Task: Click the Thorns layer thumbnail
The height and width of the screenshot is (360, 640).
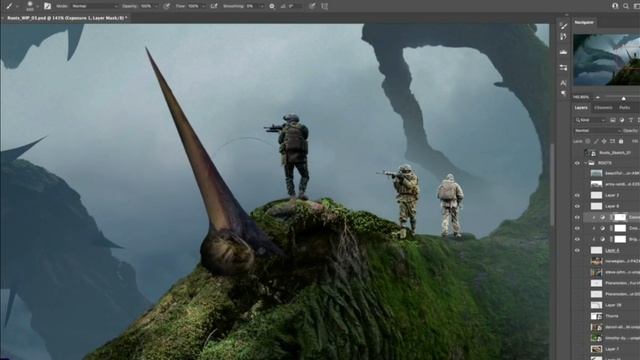Action: [596, 316]
